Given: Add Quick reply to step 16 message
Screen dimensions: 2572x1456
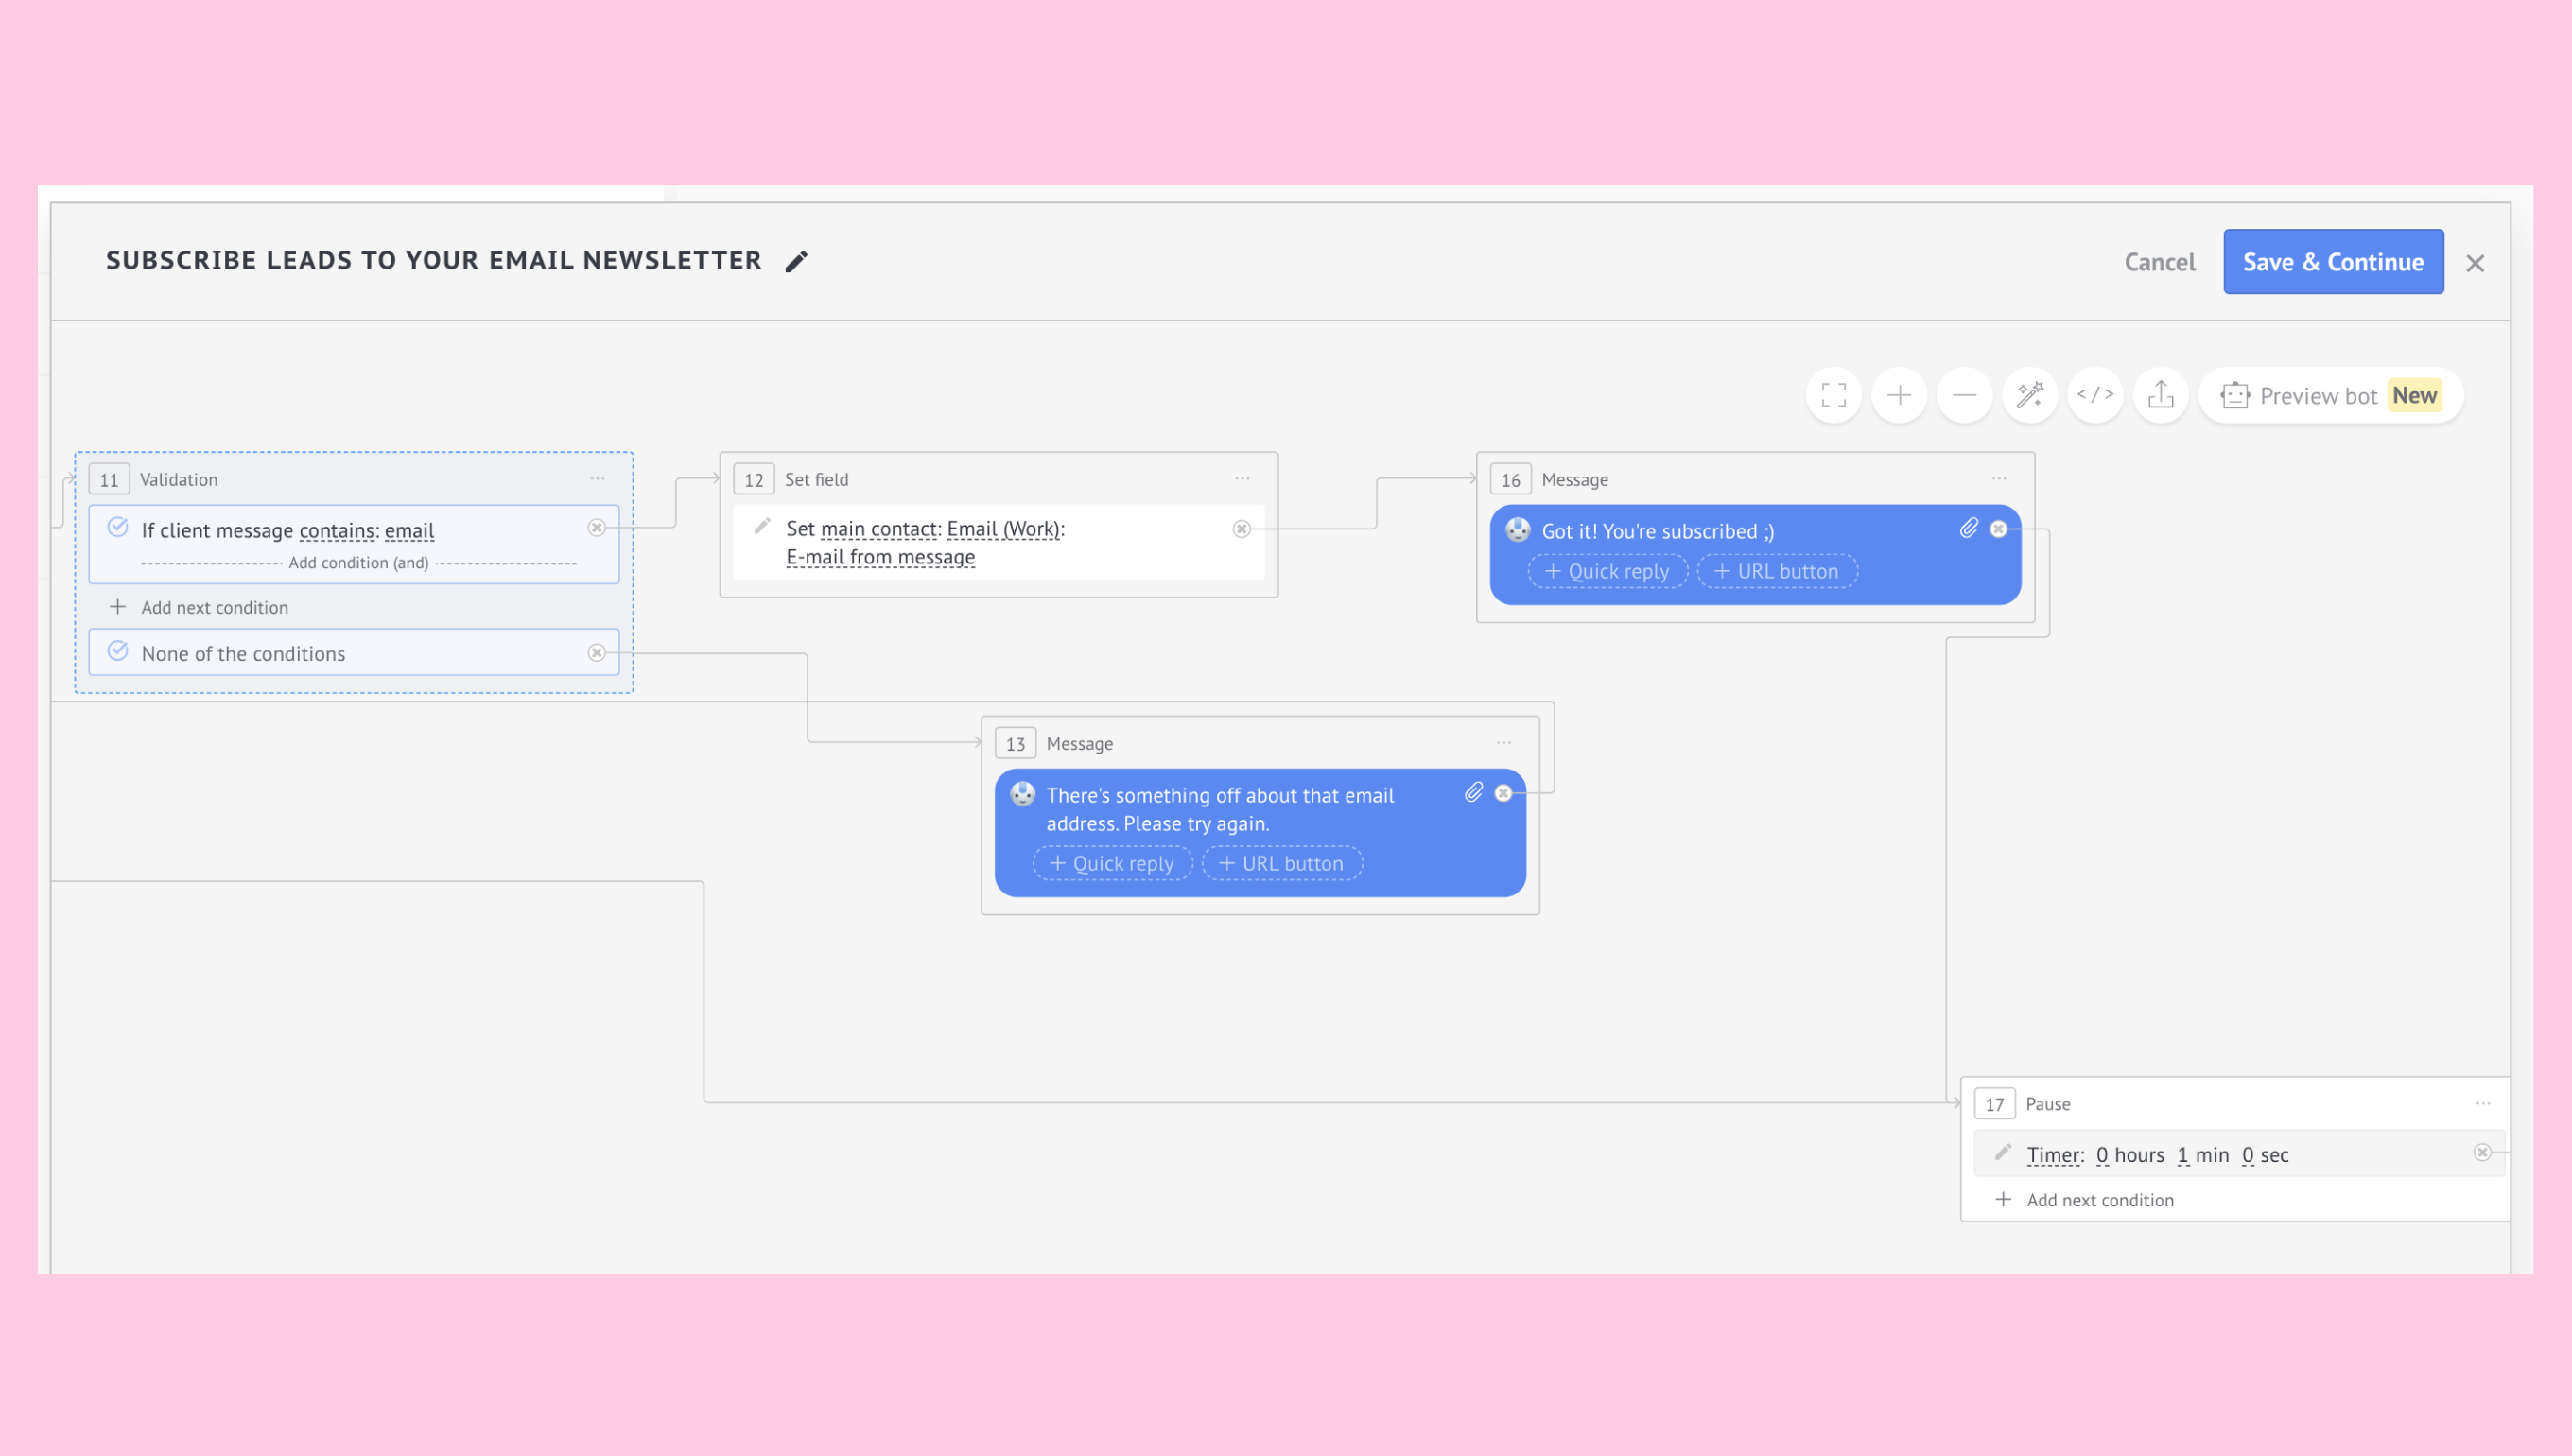Looking at the screenshot, I should click(1608, 572).
